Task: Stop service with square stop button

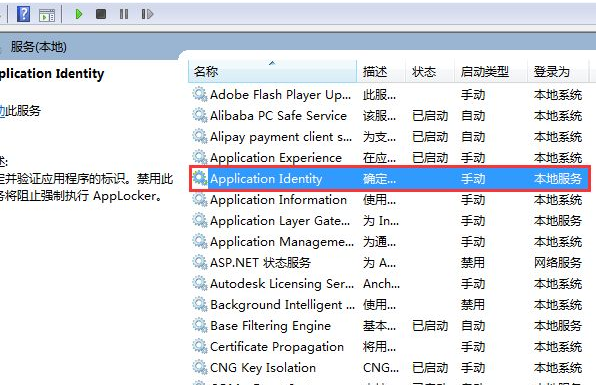Action: click(x=101, y=14)
